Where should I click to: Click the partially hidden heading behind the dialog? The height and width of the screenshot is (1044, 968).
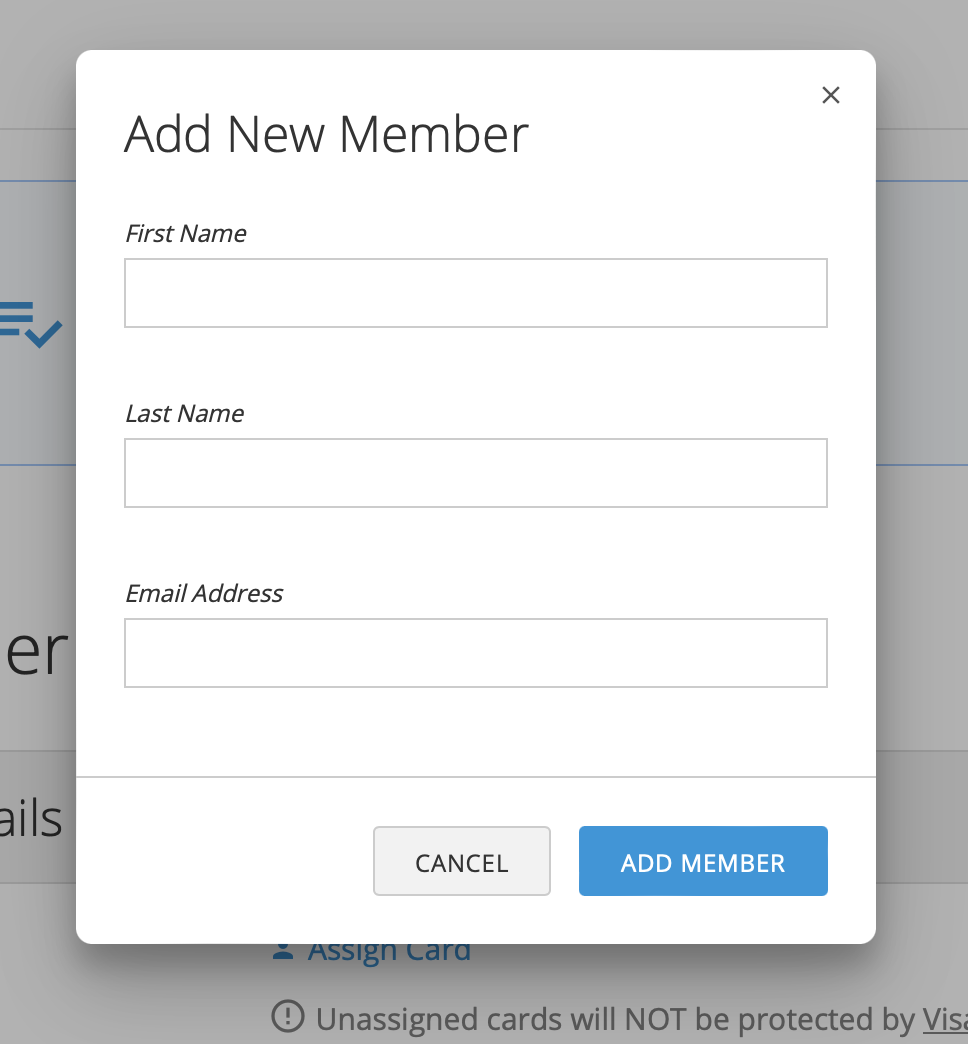click(35, 650)
